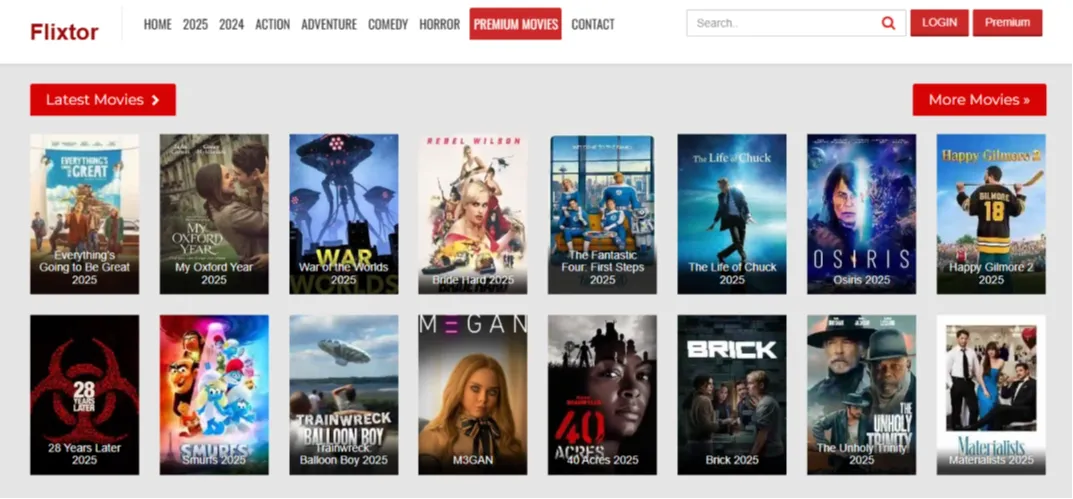
Task: Open Happy Gilmore 2 poster
Action: (x=991, y=214)
